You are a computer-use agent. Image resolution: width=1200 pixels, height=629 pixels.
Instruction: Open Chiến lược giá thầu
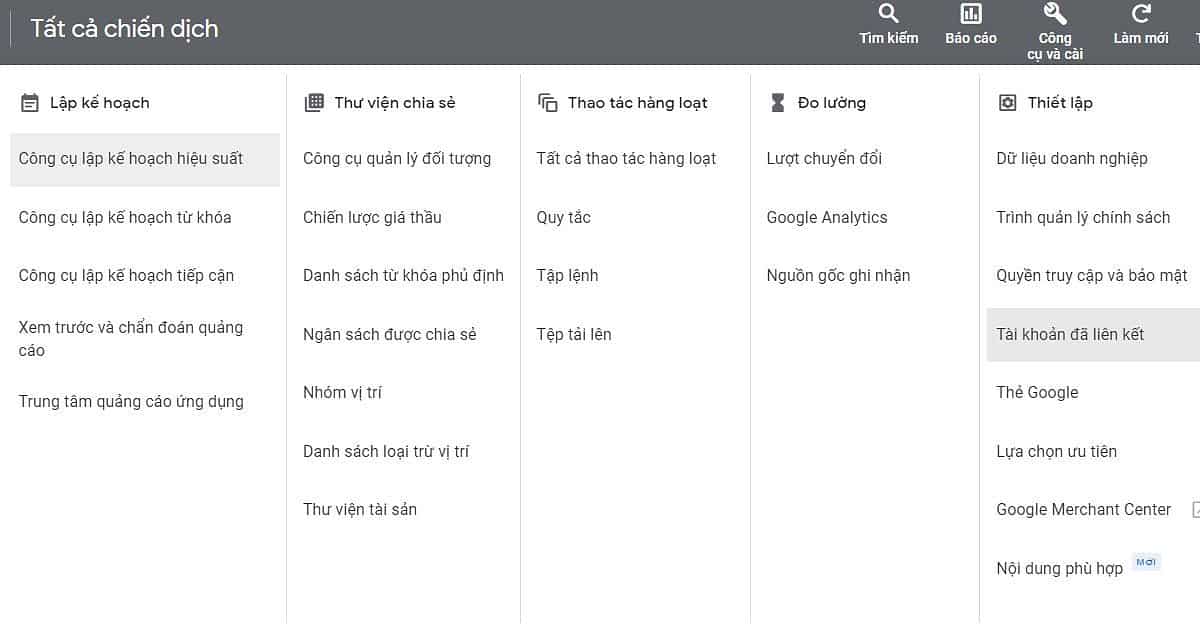point(372,217)
